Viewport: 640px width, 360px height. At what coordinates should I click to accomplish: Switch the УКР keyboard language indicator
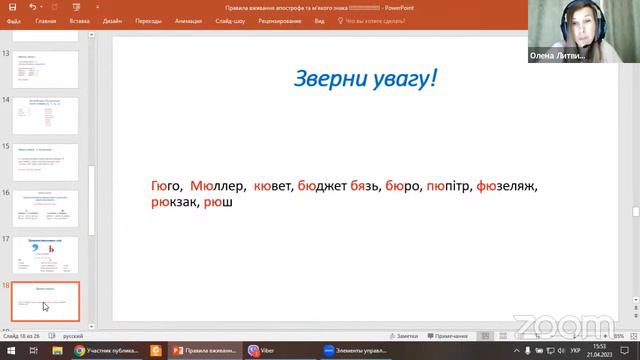click(576, 351)
